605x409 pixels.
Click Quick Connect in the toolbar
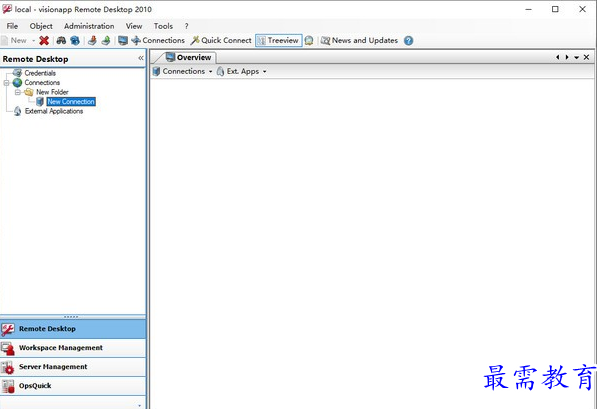coord(221,41)
